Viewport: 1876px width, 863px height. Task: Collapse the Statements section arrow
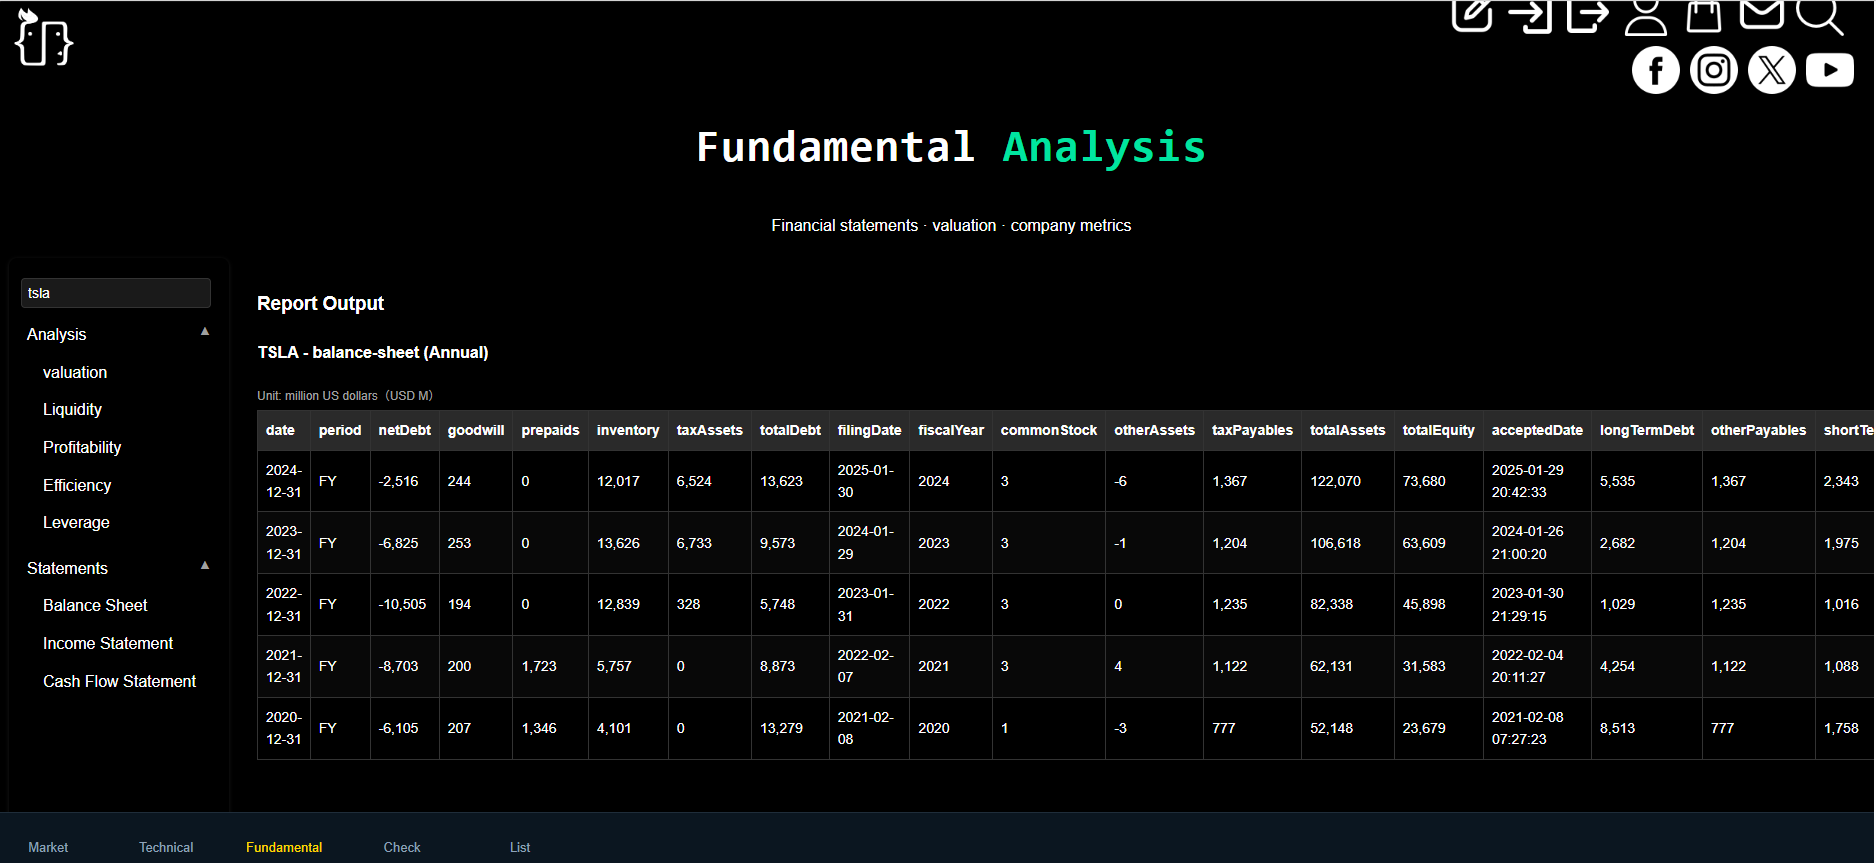click(x=205, y=565)
